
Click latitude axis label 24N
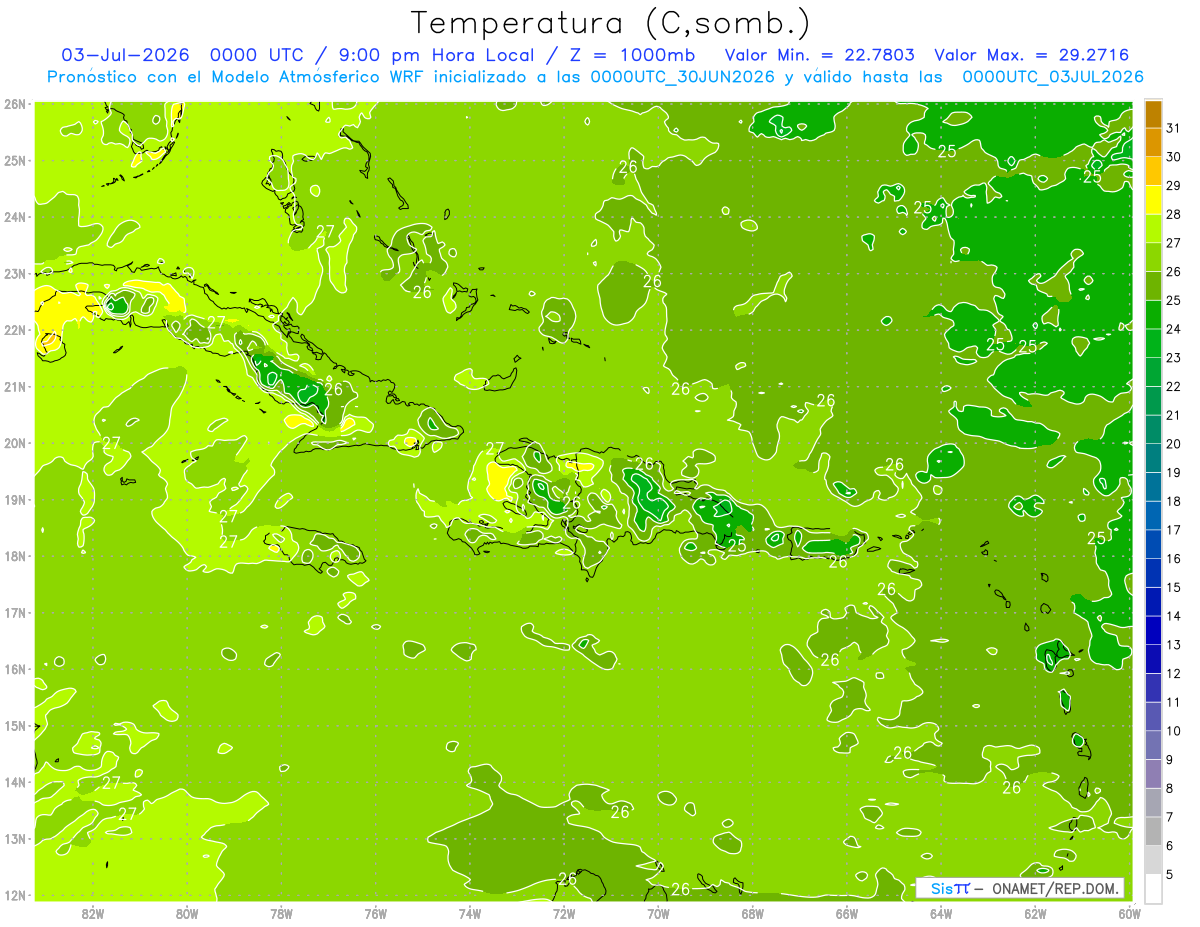(15, 217)
